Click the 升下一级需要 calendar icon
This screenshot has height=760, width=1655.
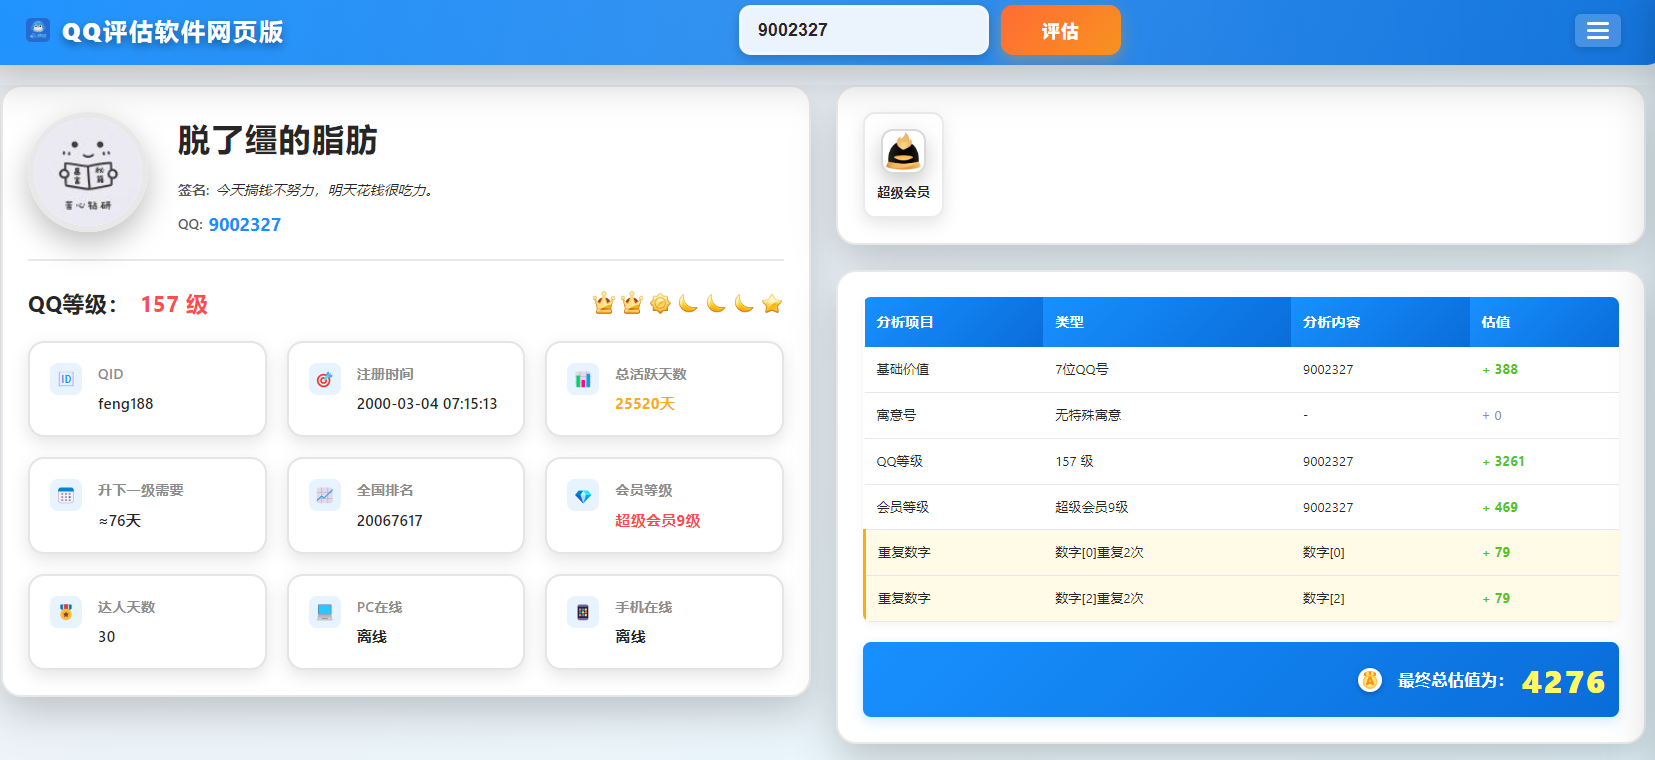pos(66,495)
